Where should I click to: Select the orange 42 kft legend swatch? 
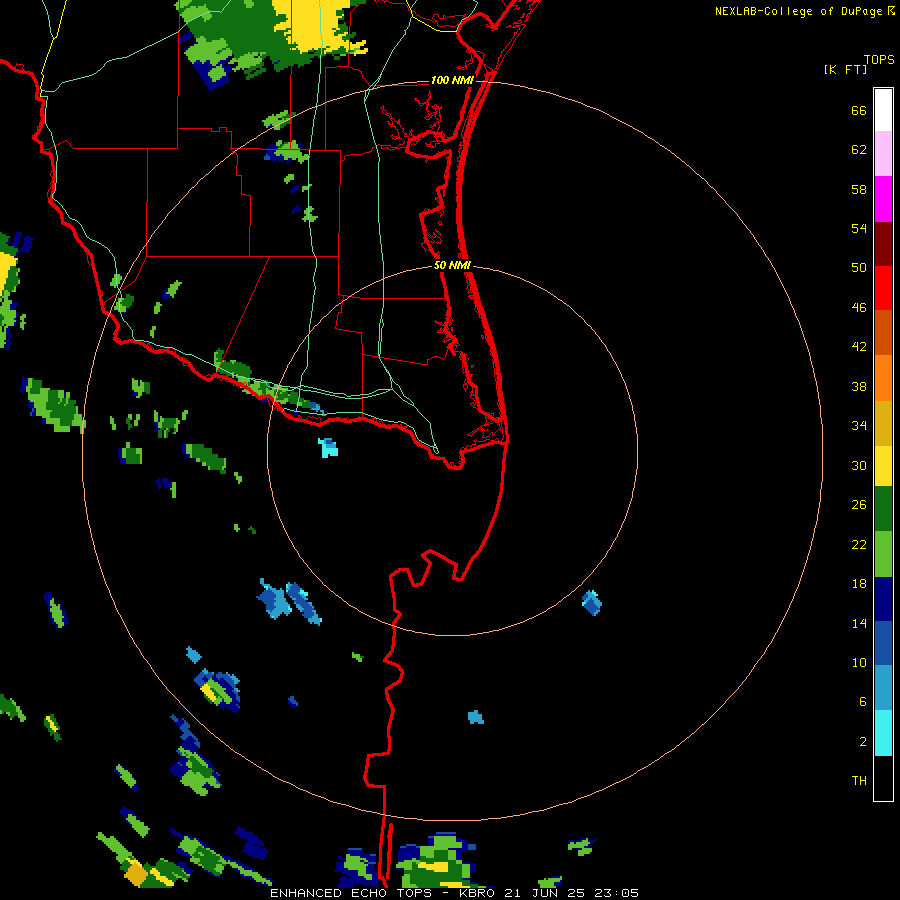coord(883,378)
